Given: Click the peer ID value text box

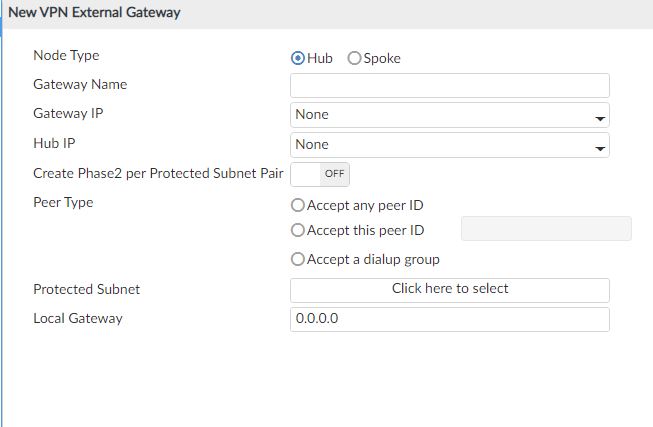Looking at the screenshot, I should point(545,229).
